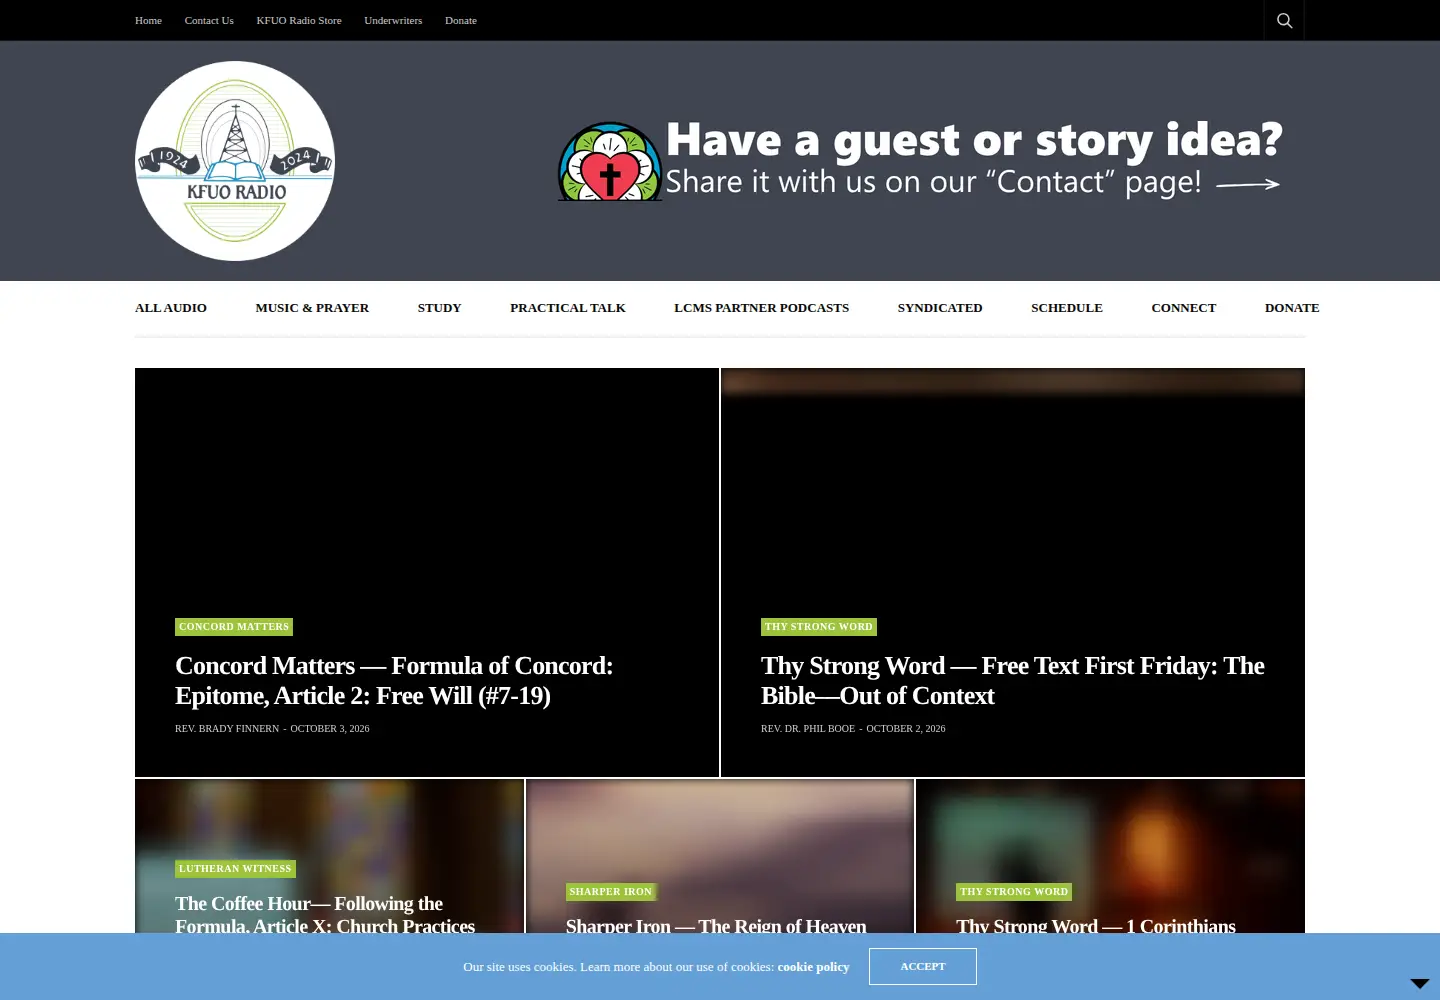Select the Concord Matters category tag
1440x1000 pixels.
tap(234, 627)
